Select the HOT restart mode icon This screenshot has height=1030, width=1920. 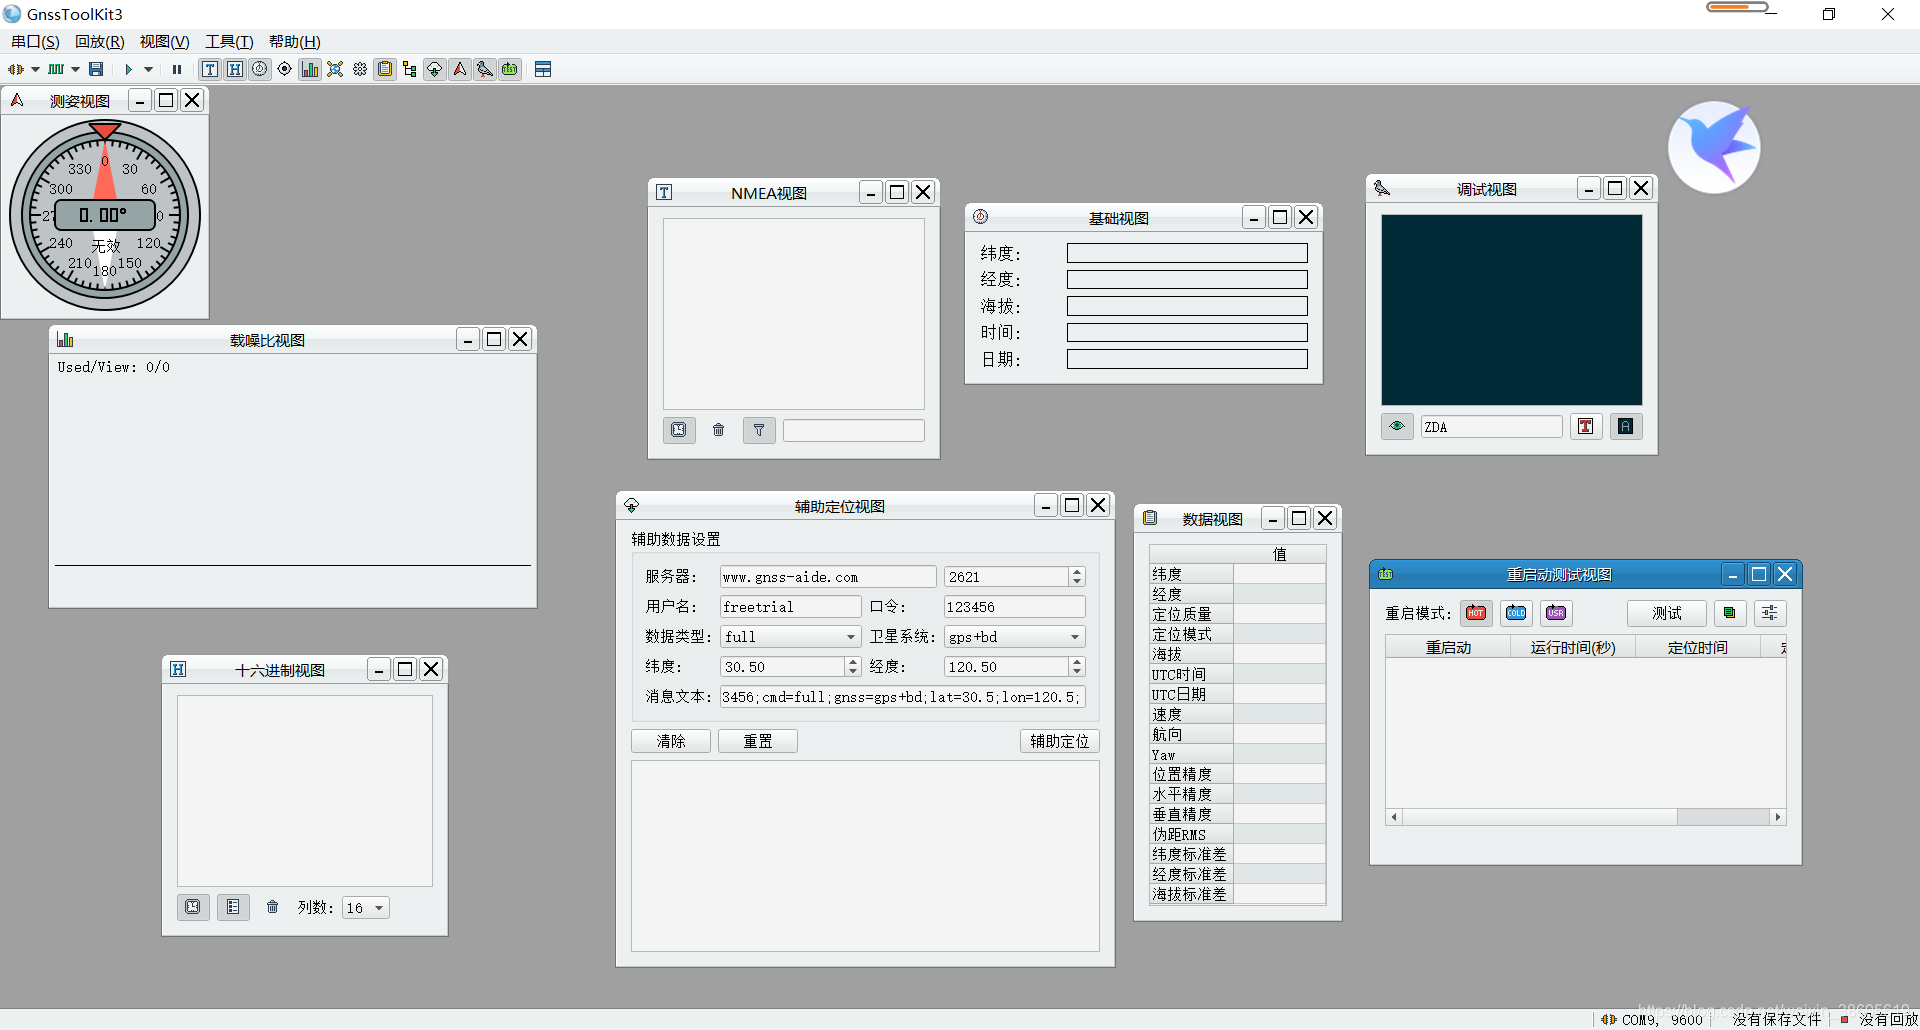coord(1476,613)
